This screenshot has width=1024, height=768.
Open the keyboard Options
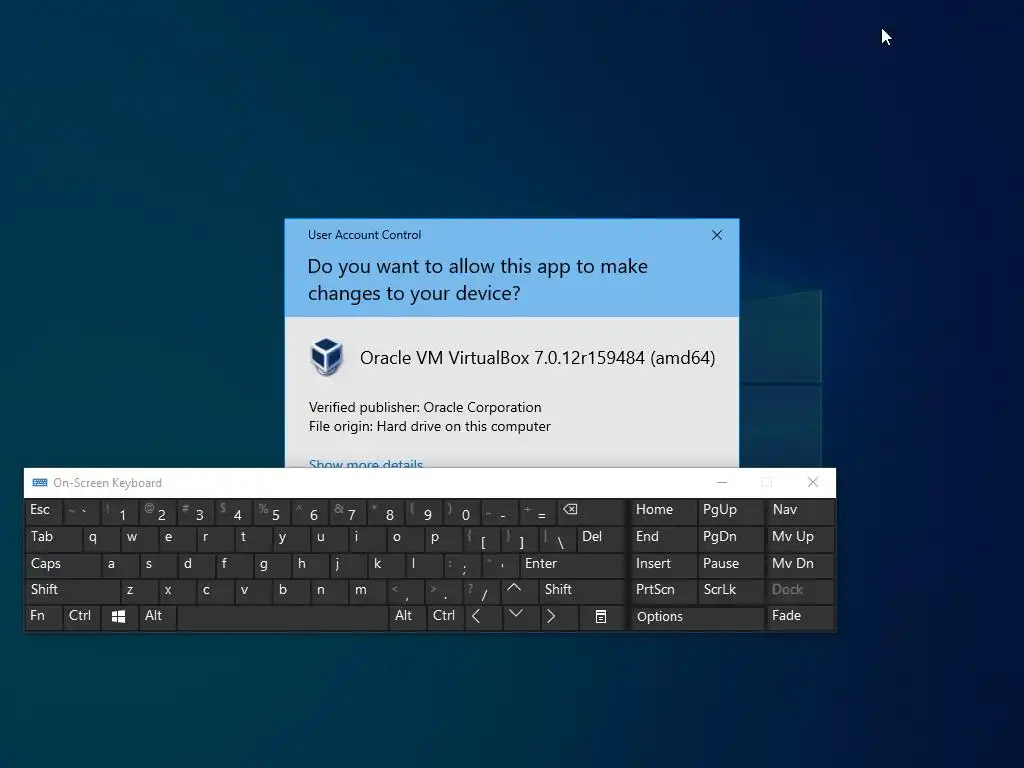[x=697, y=618]
